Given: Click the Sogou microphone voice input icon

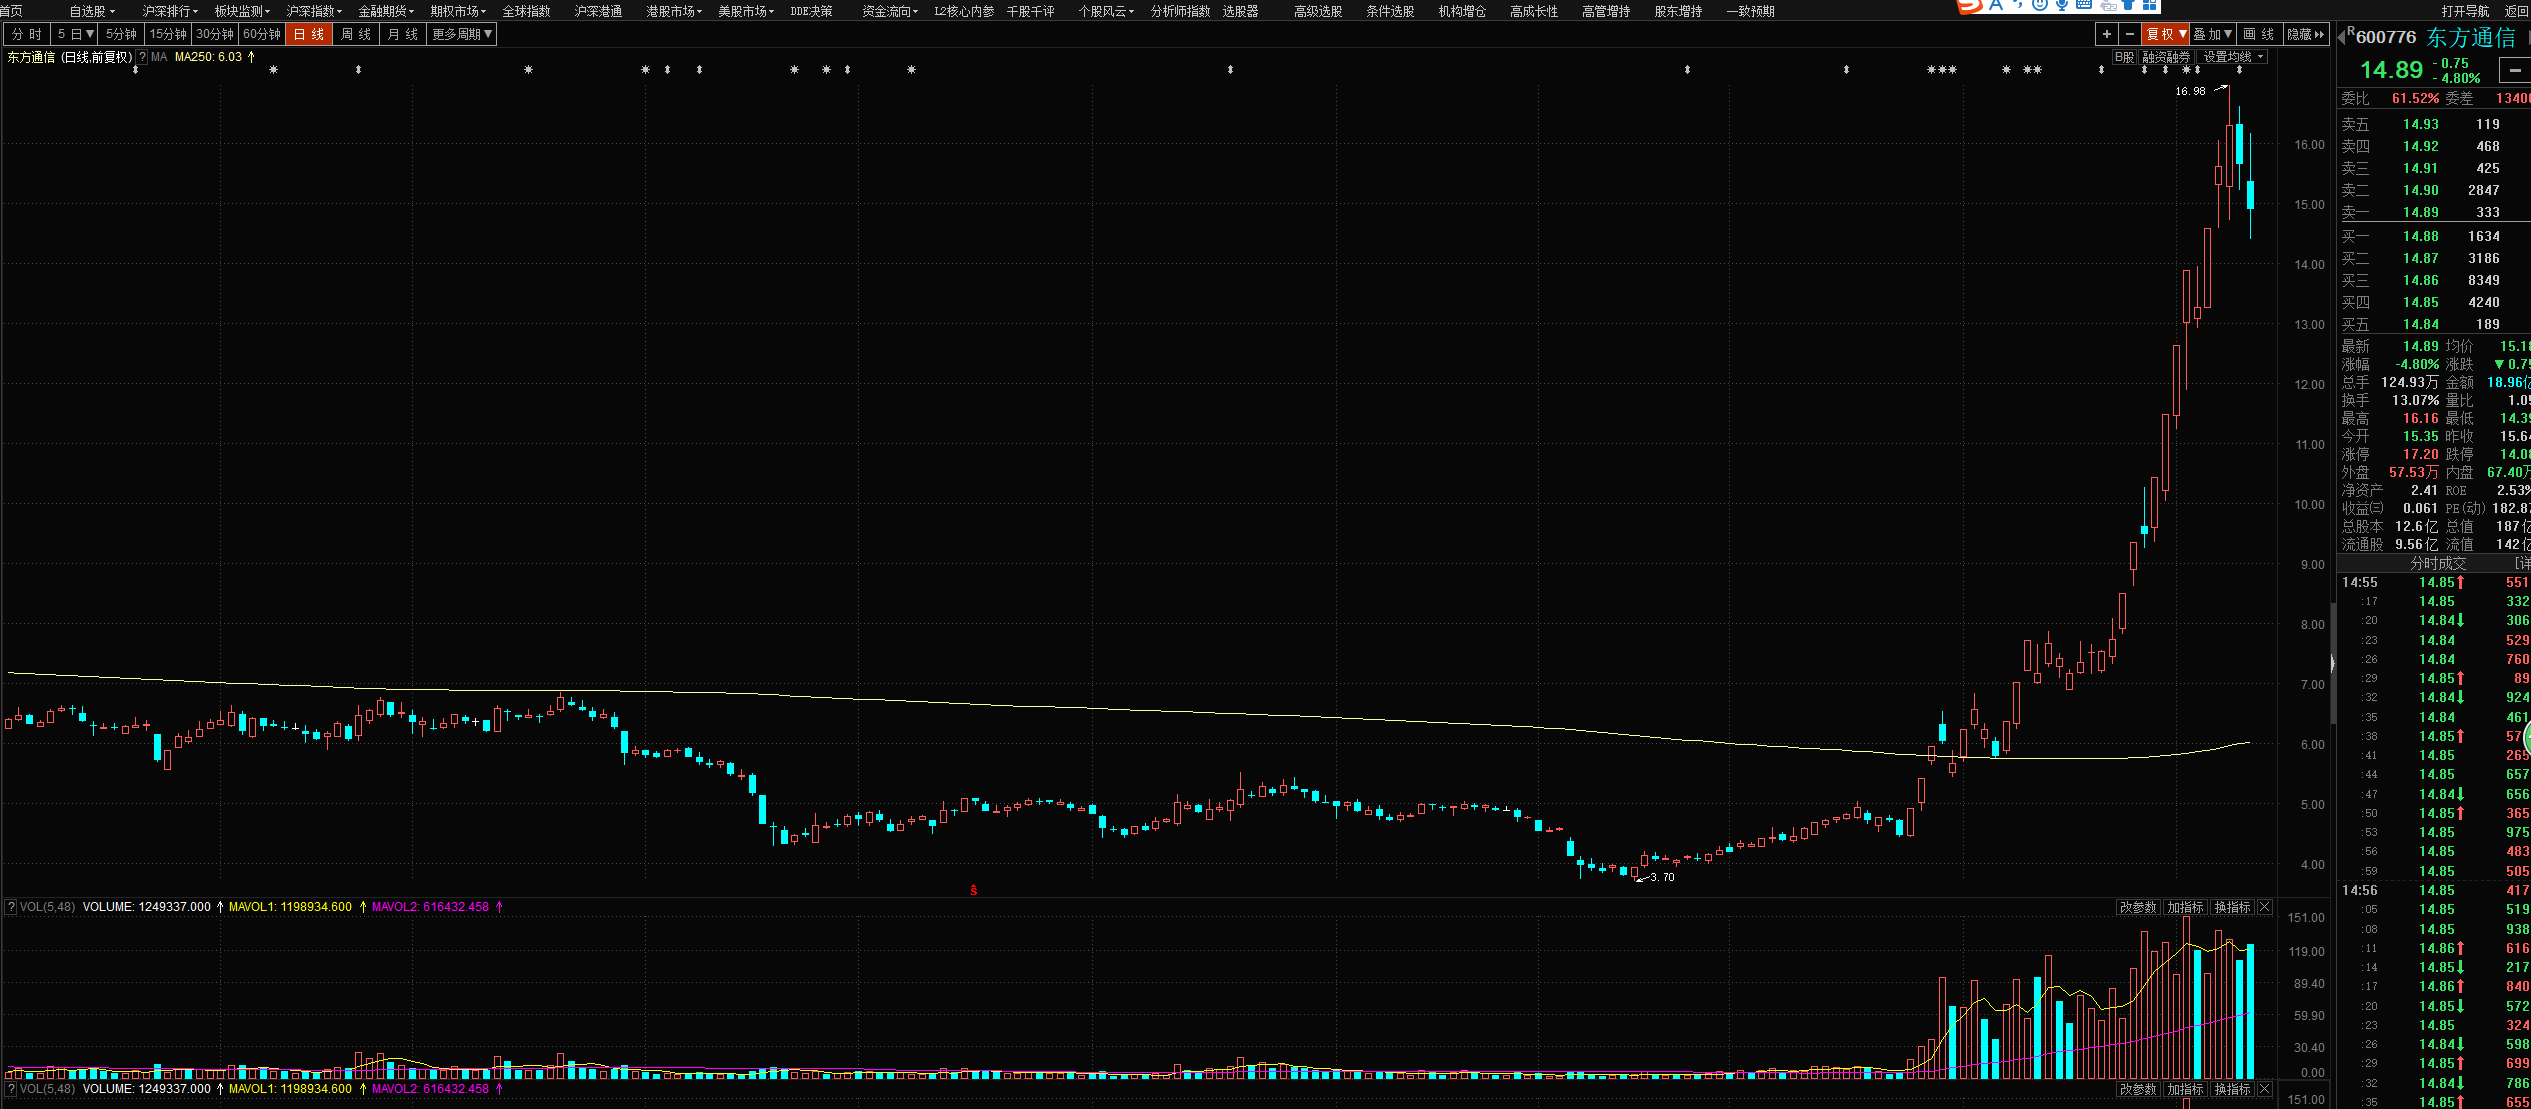Looking at the screenshot, I should (2062, 5).
